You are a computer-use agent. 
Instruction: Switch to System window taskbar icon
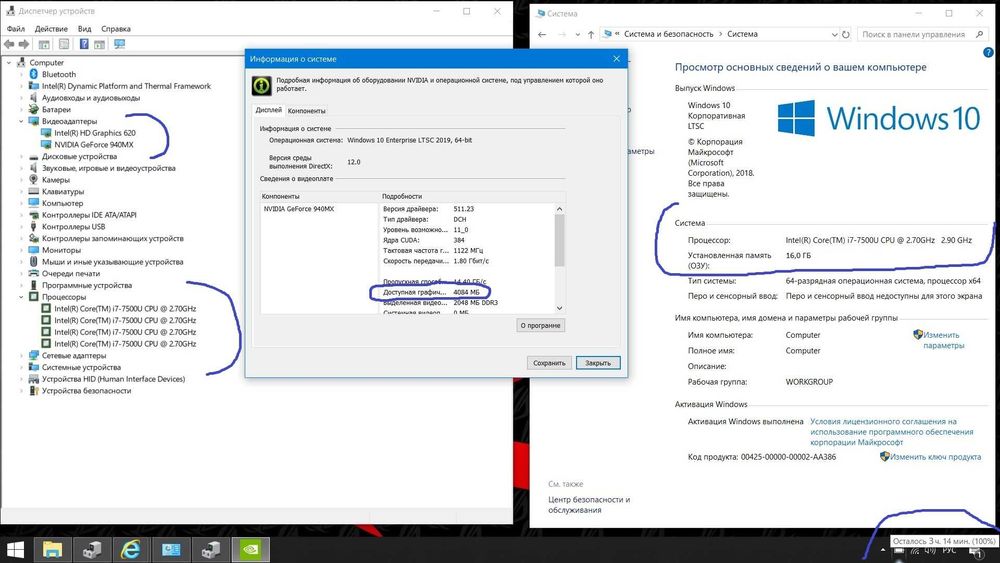171,550
